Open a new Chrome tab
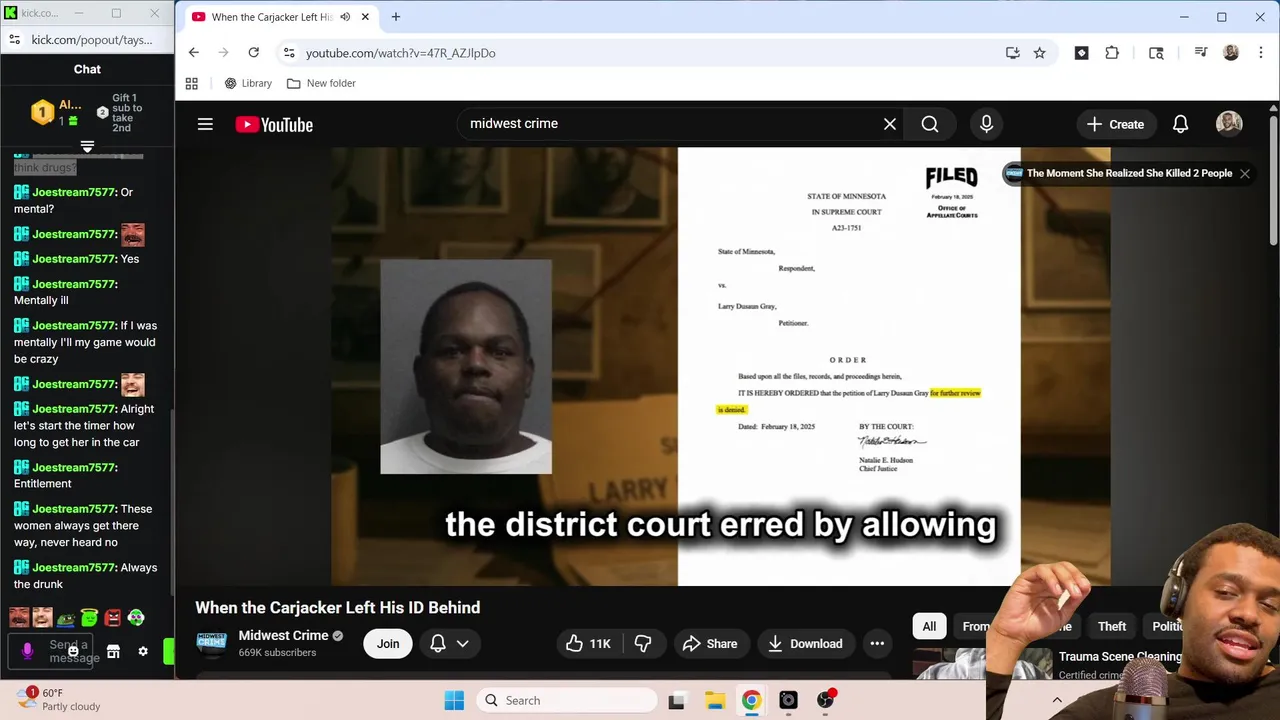The image size is (1280, 720). (x=396, y=17)
